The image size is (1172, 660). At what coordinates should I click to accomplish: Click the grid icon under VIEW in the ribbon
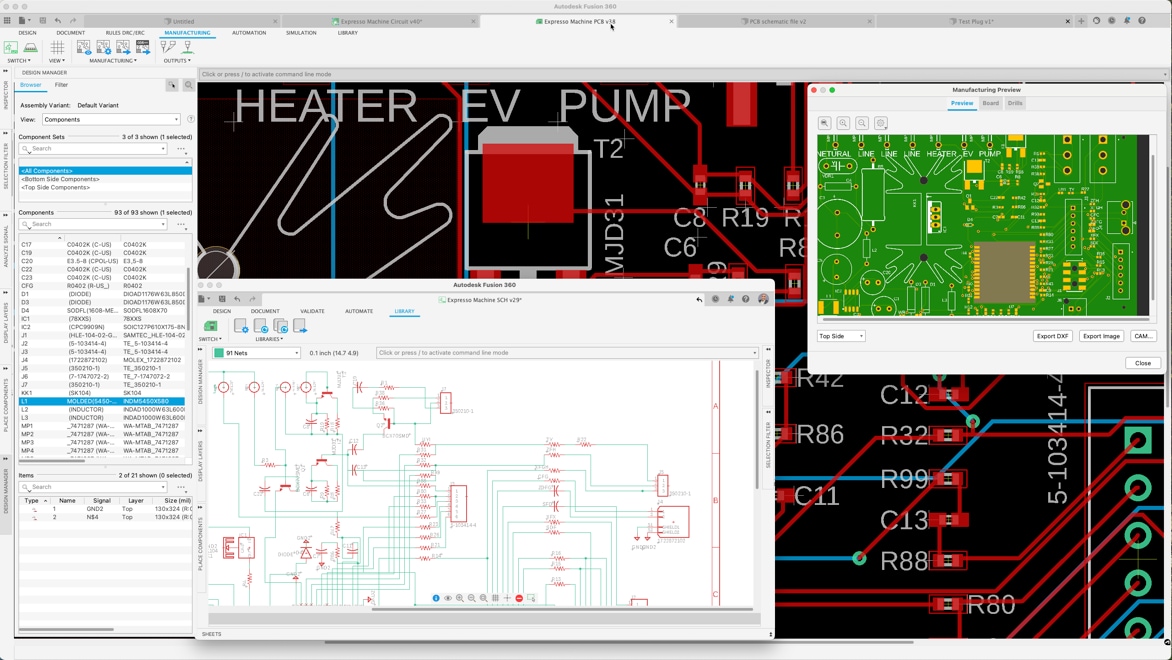[58, 48]
